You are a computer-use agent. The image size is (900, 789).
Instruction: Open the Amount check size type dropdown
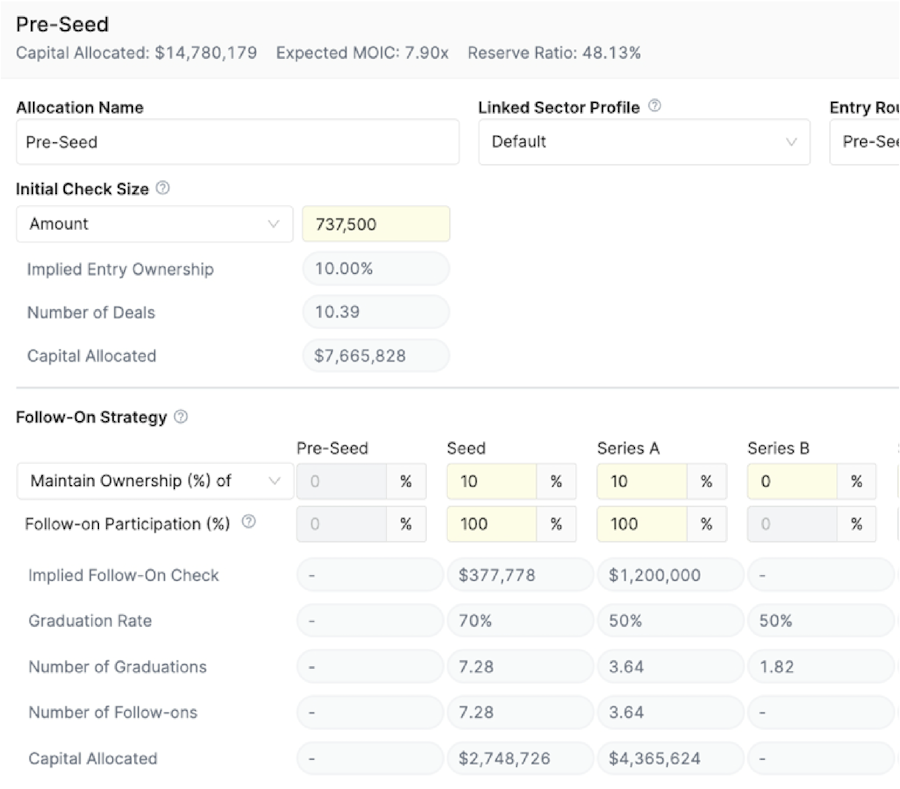pos(155,224)
